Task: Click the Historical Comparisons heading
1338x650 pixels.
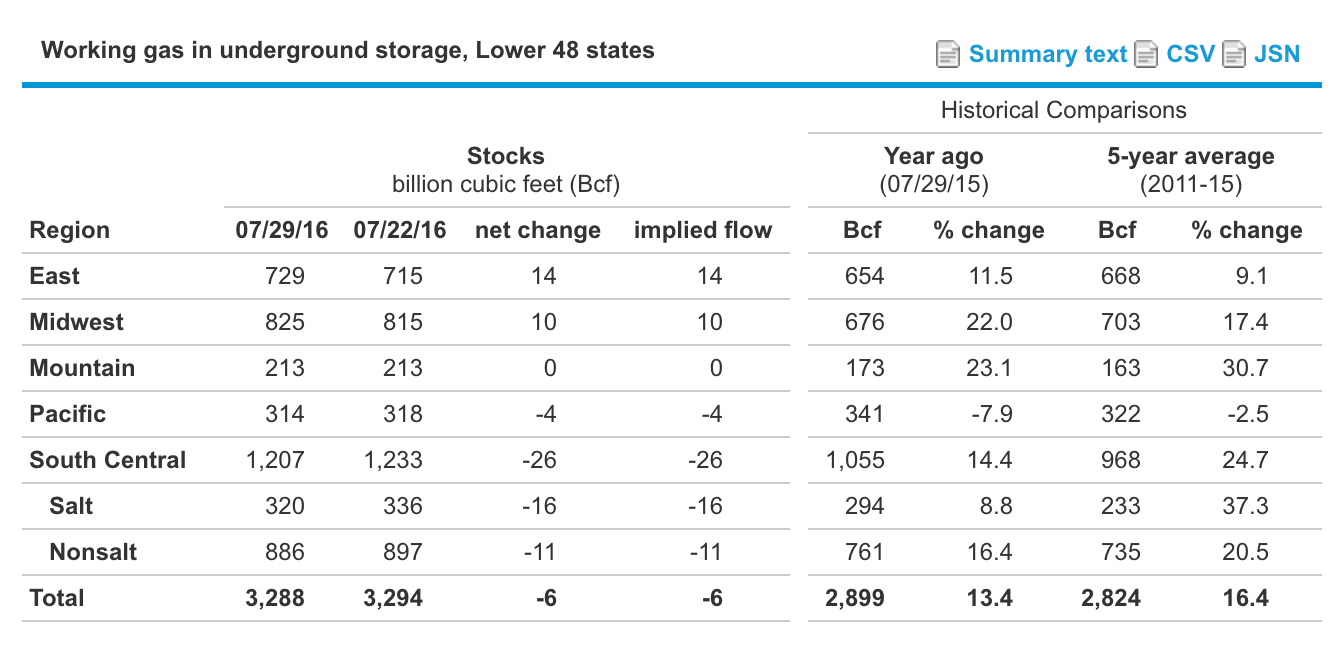Action: coord(1063,110)
